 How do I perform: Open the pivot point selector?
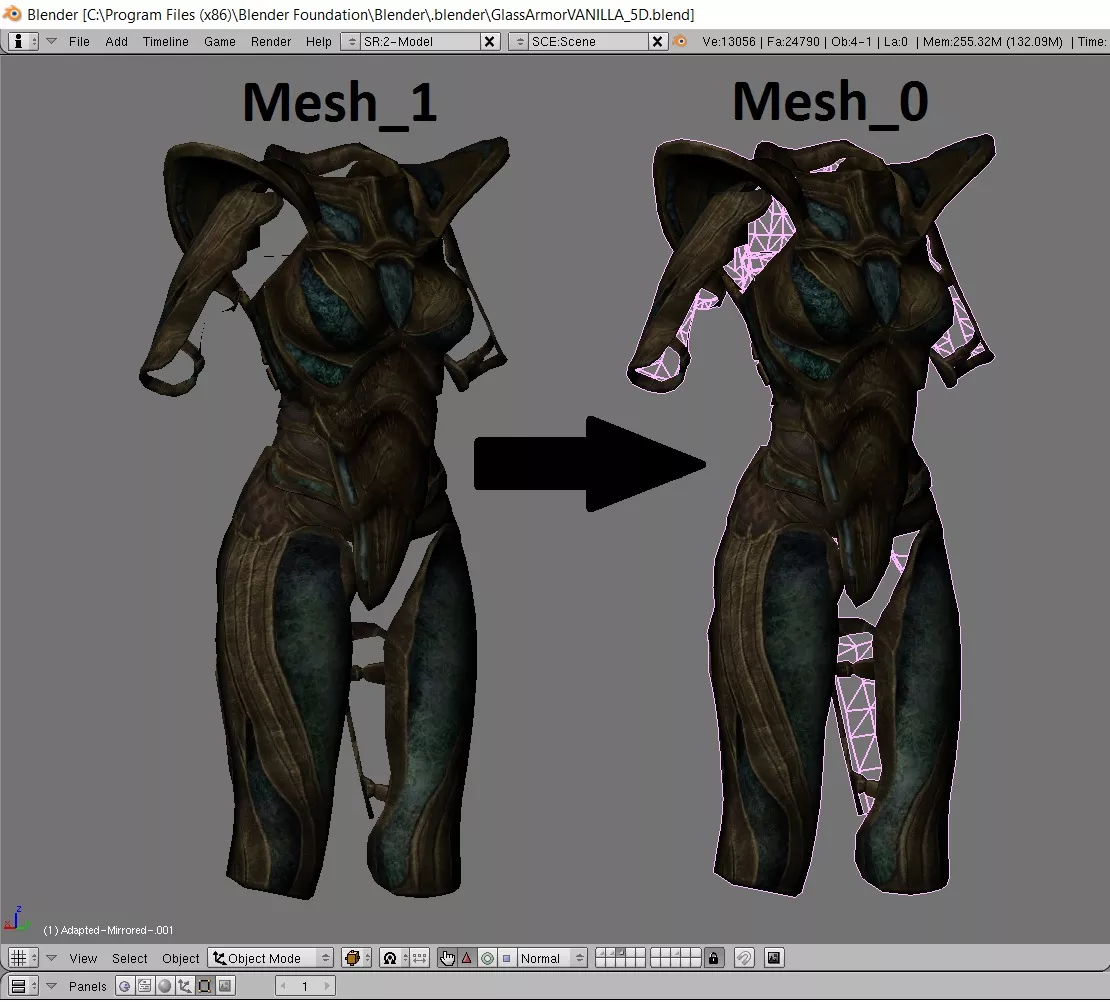click(x=394, y=958)
